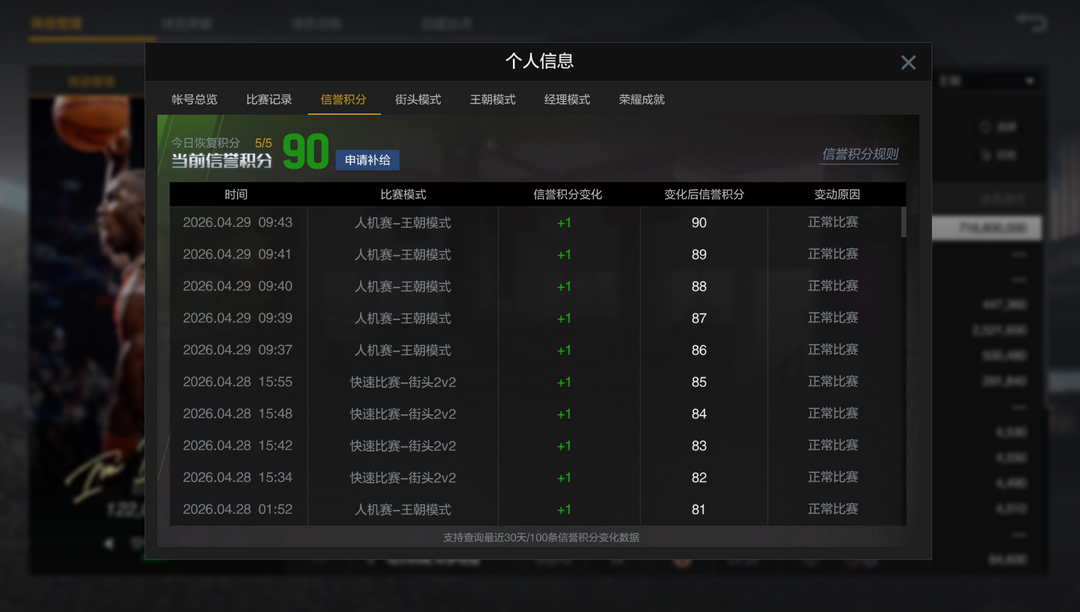Open the 帐号总览 tab

tap(194, 100)
